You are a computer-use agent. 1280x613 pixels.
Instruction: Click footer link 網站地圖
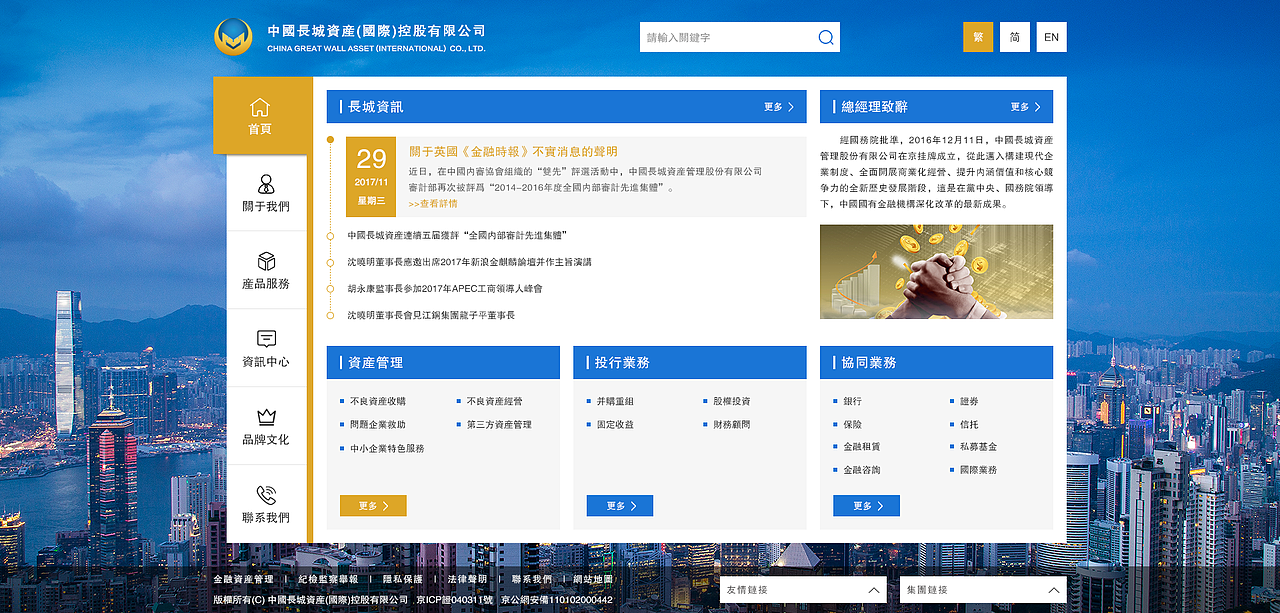(x=593, y=579)
